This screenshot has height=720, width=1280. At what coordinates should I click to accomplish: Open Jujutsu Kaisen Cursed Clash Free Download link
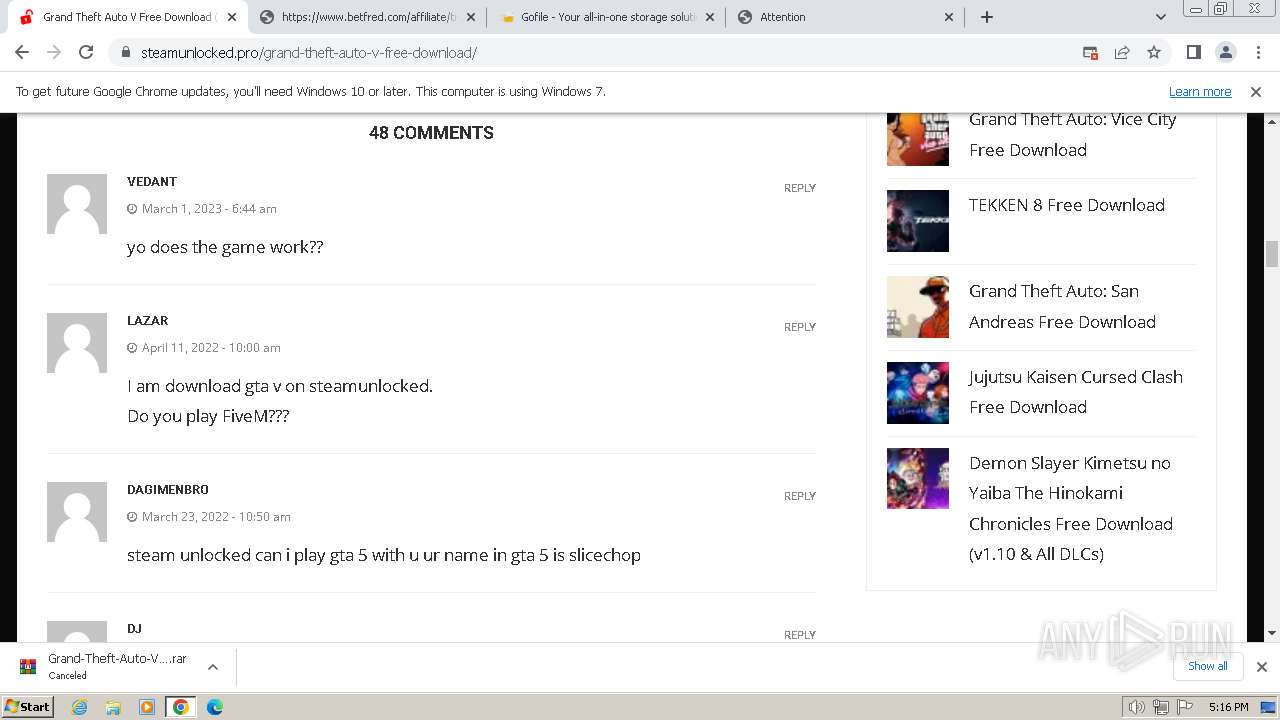click(x=1075, y=392)
